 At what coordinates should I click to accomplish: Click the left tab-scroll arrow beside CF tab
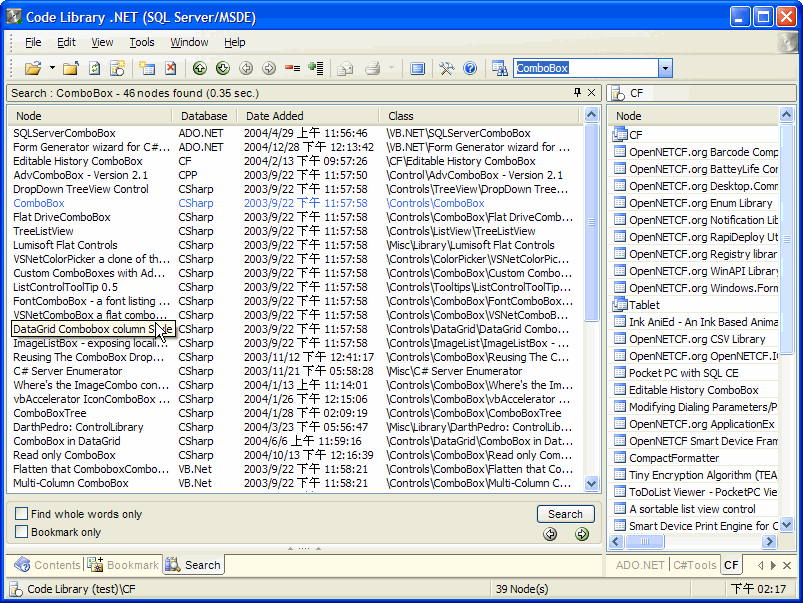click(760, 565)
